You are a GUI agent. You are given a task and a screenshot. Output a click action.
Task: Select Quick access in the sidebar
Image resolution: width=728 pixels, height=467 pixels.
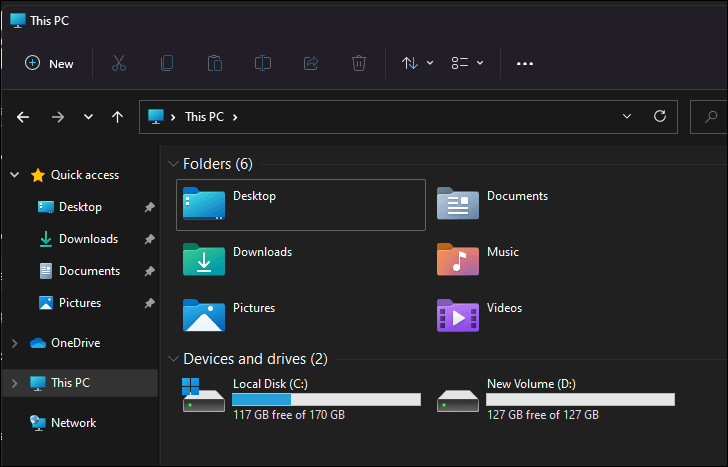85,175
